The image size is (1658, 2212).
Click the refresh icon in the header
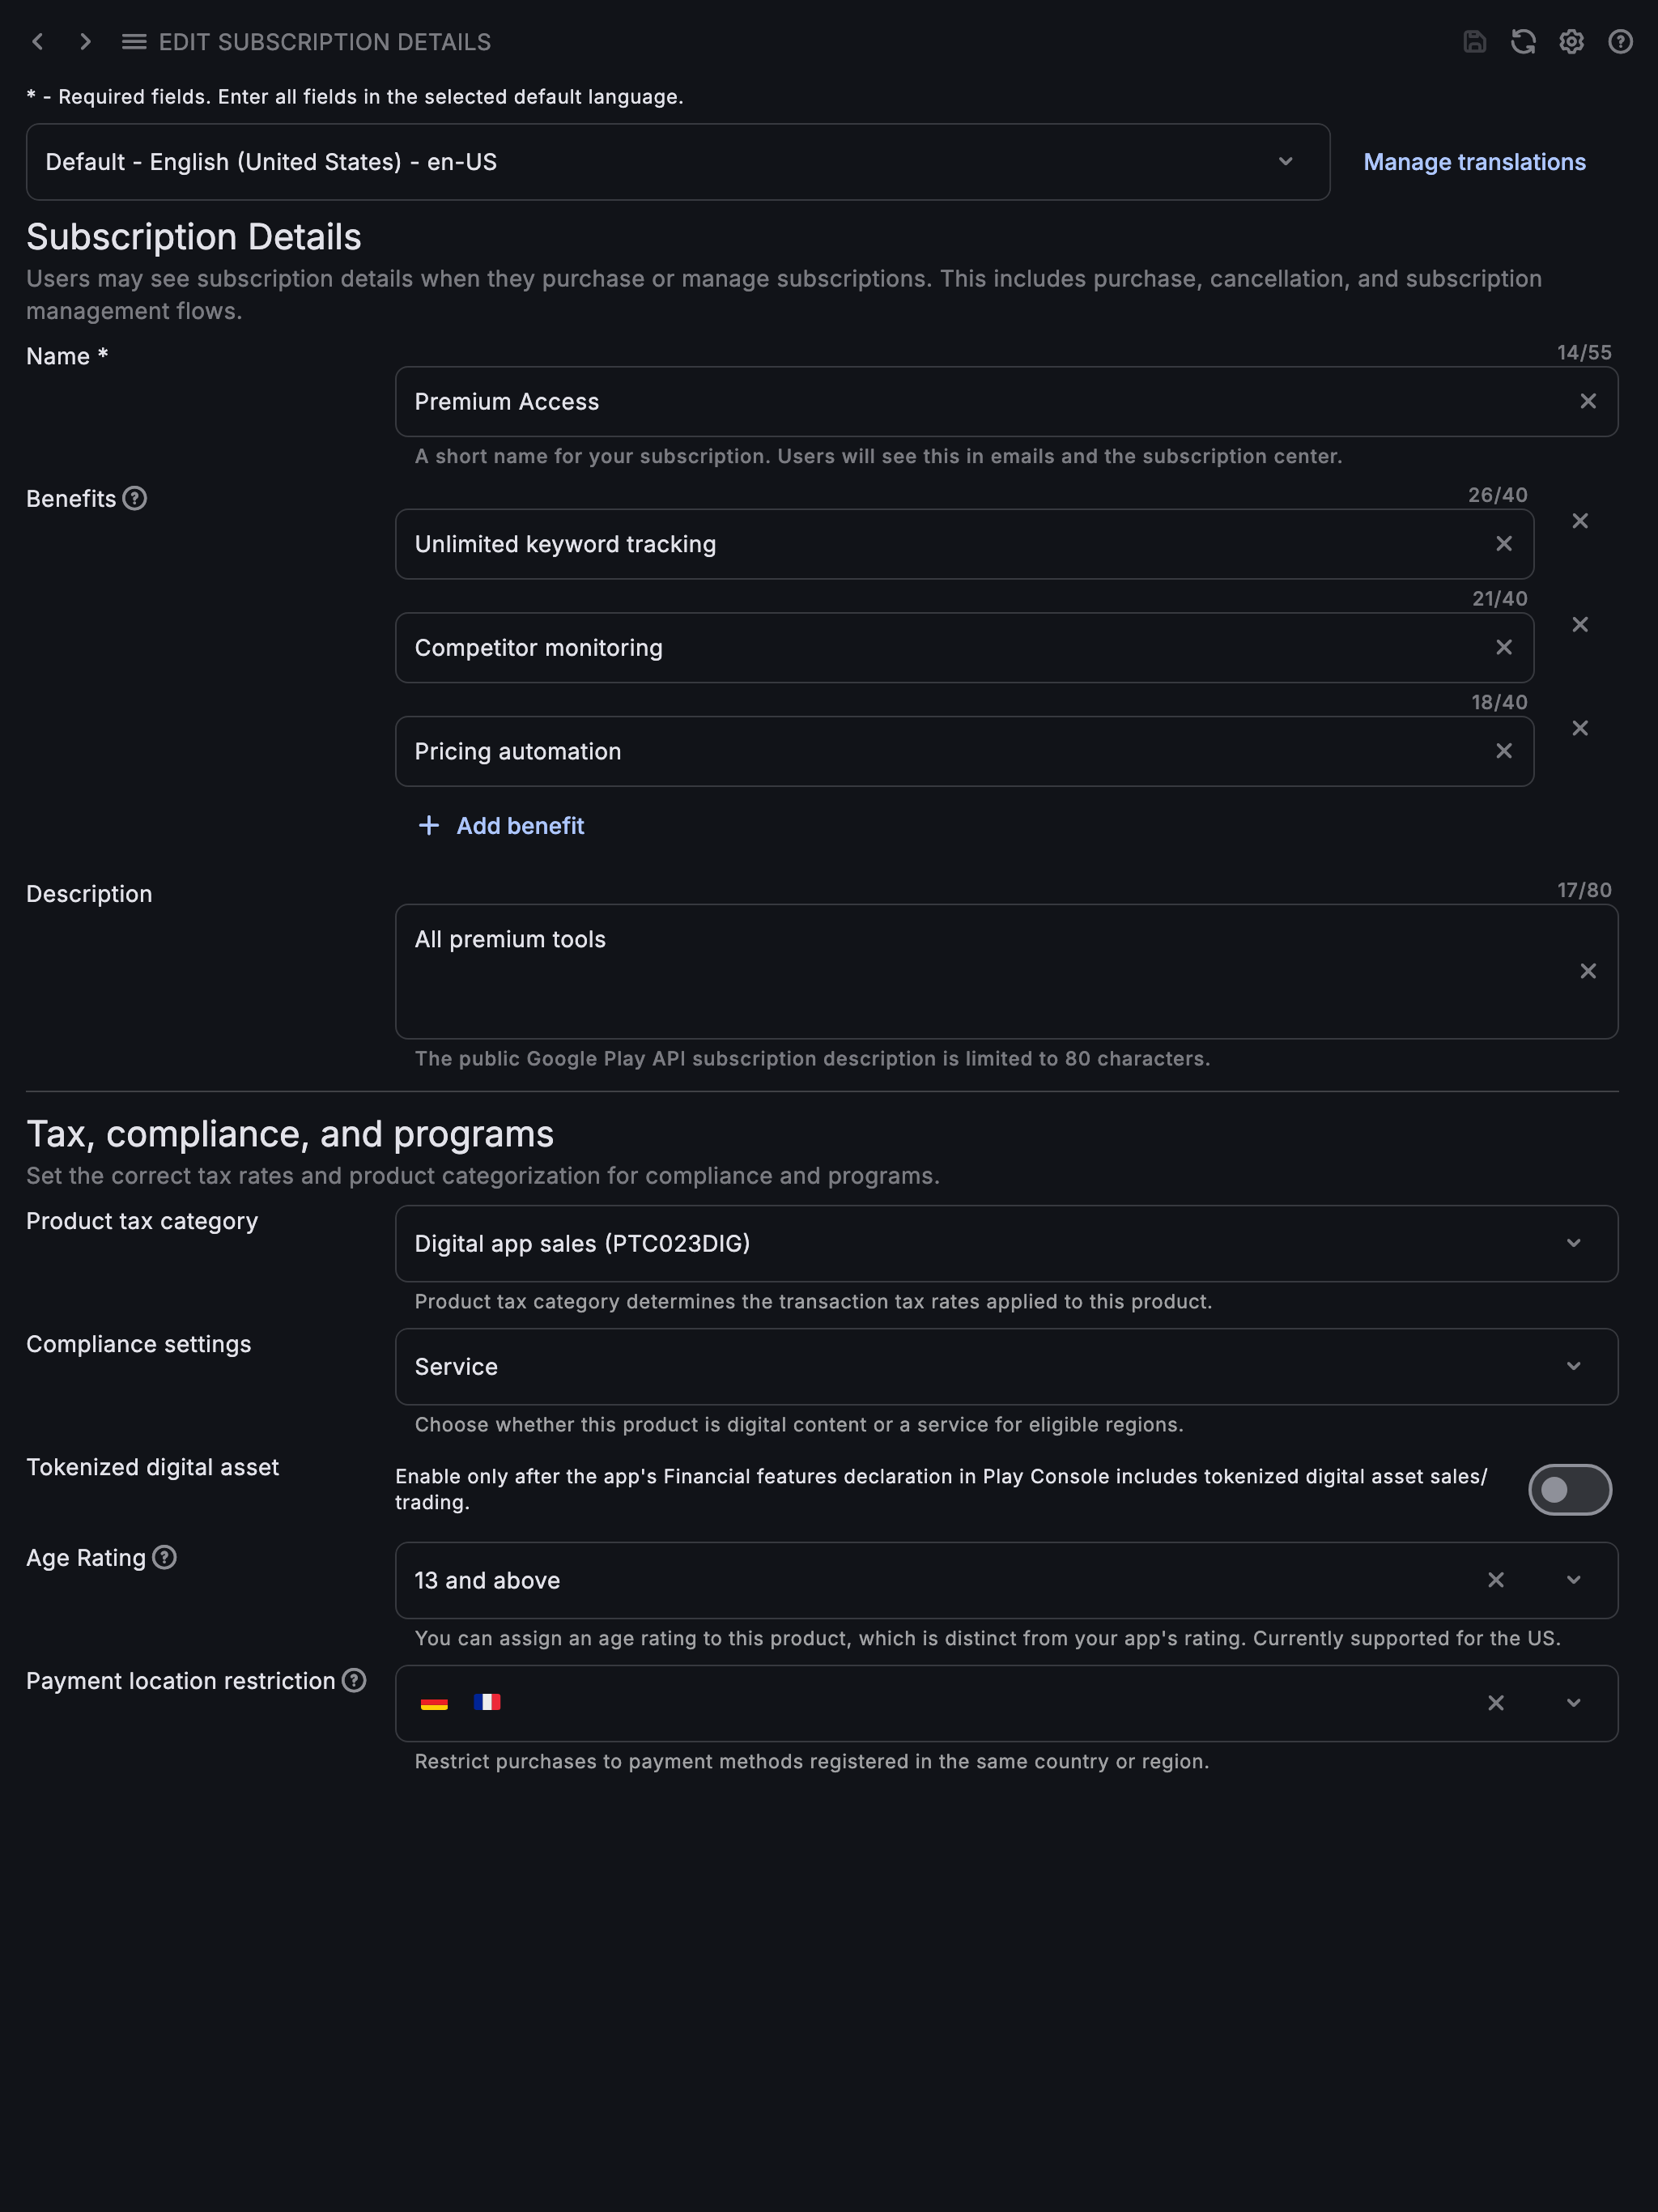coord(1523,42)
